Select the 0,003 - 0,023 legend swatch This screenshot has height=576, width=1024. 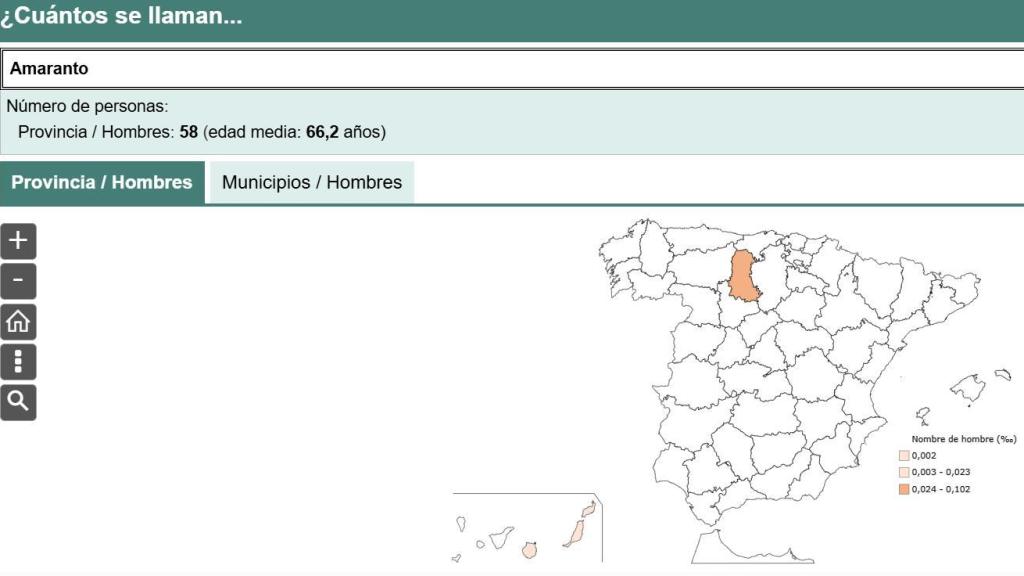point(904,472)
